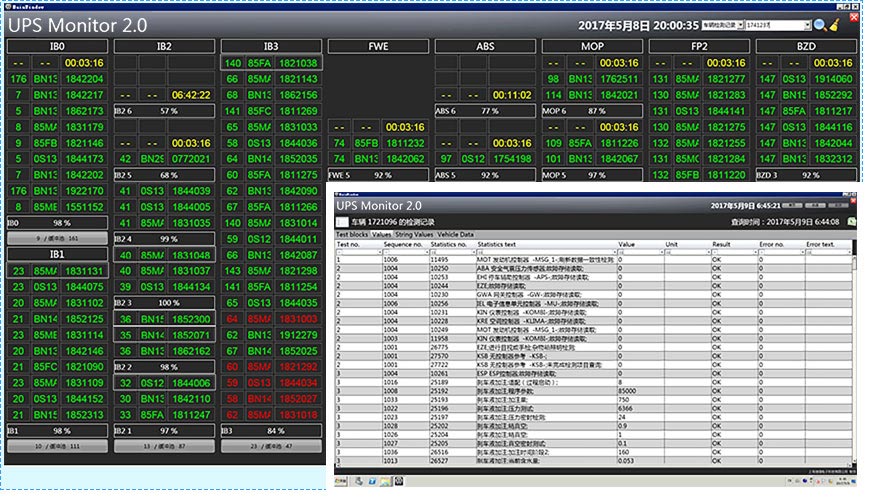
Task: Click the IB3 station header
Action: point(271,46)
